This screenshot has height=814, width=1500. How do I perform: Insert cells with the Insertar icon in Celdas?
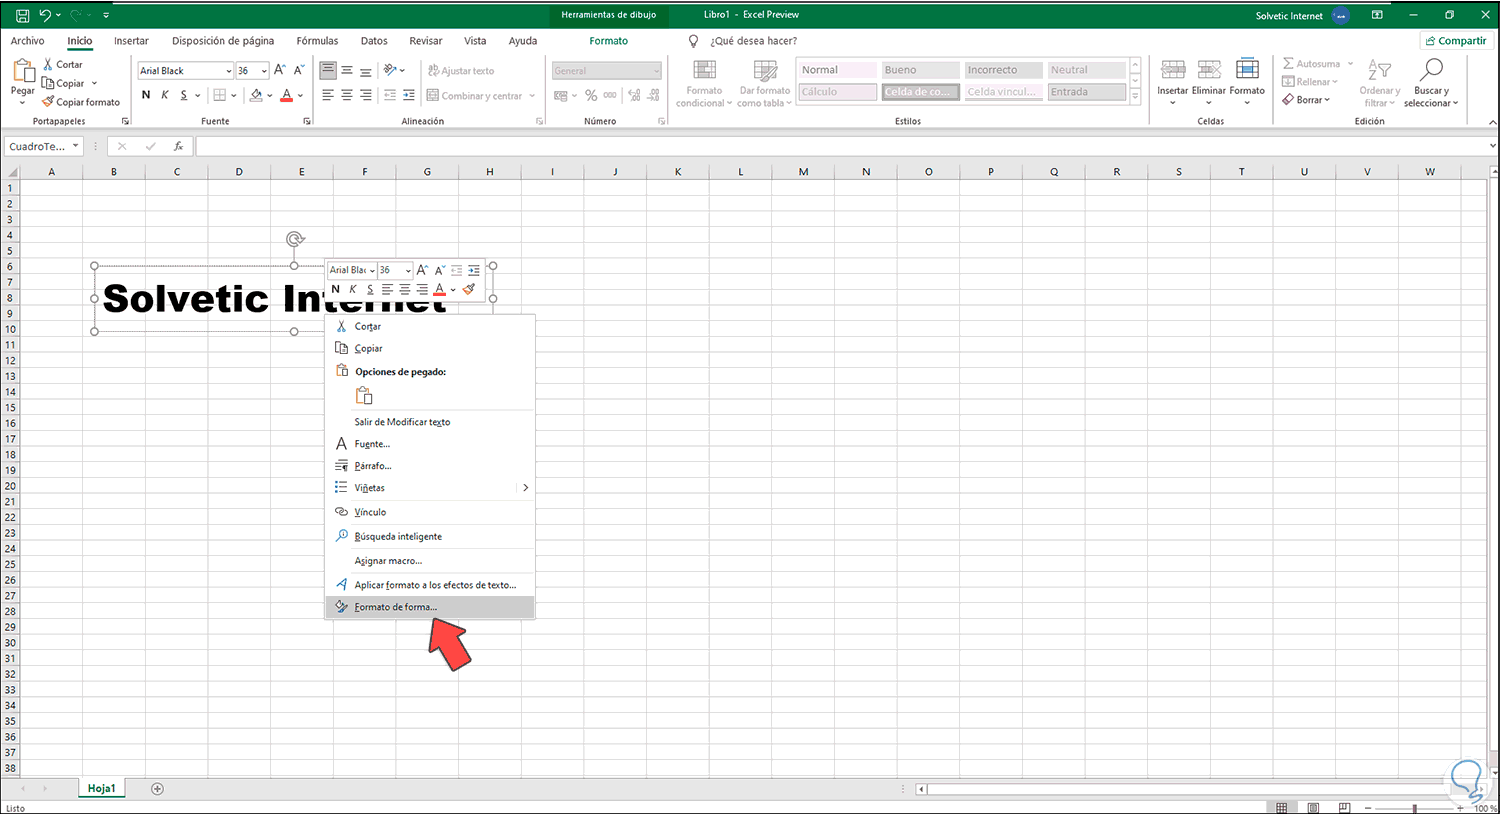pos(1173,70)
